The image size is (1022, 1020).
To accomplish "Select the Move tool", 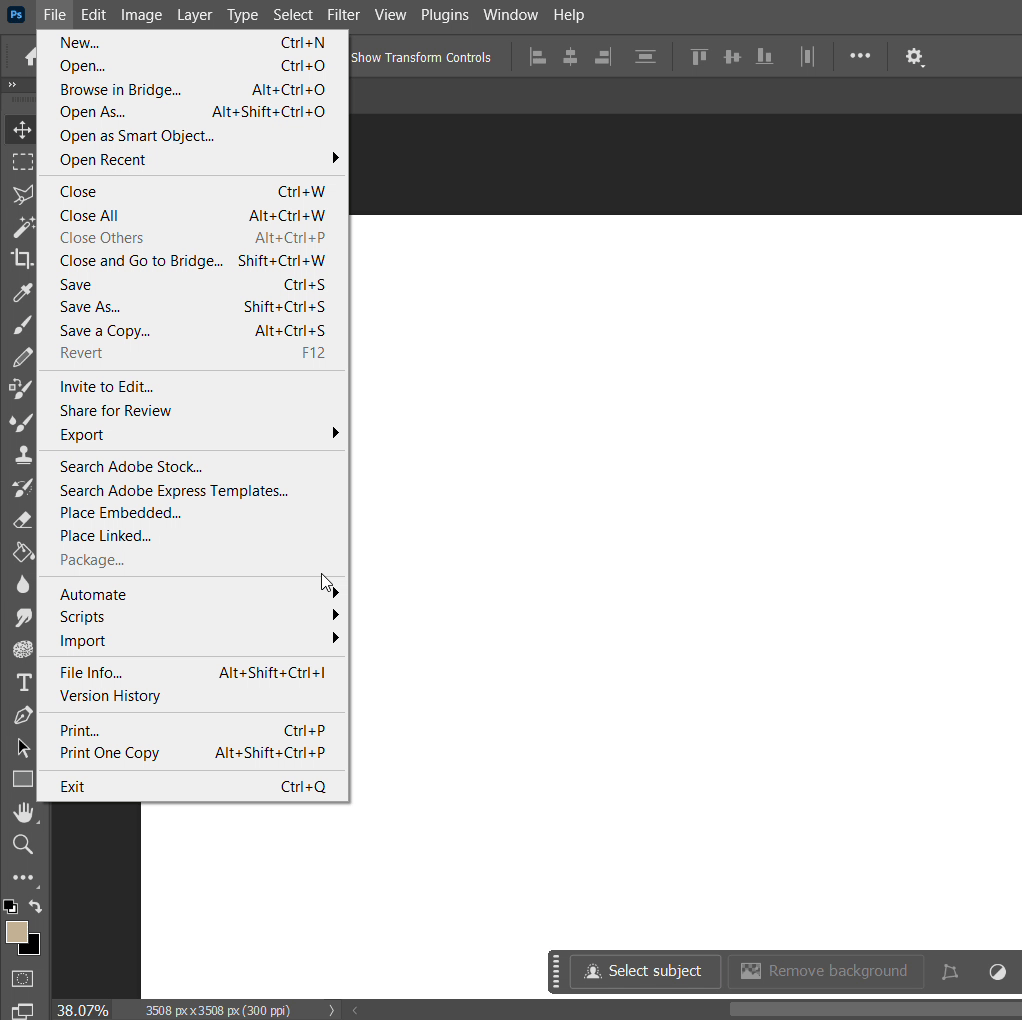I will coord(22,129).
